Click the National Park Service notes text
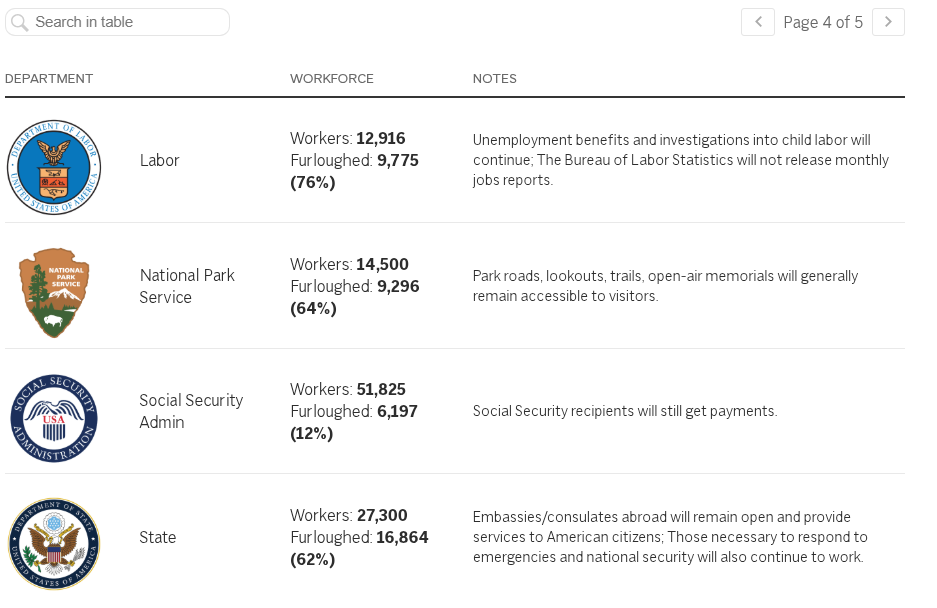937x608 pixels. (x=665, y=286)
